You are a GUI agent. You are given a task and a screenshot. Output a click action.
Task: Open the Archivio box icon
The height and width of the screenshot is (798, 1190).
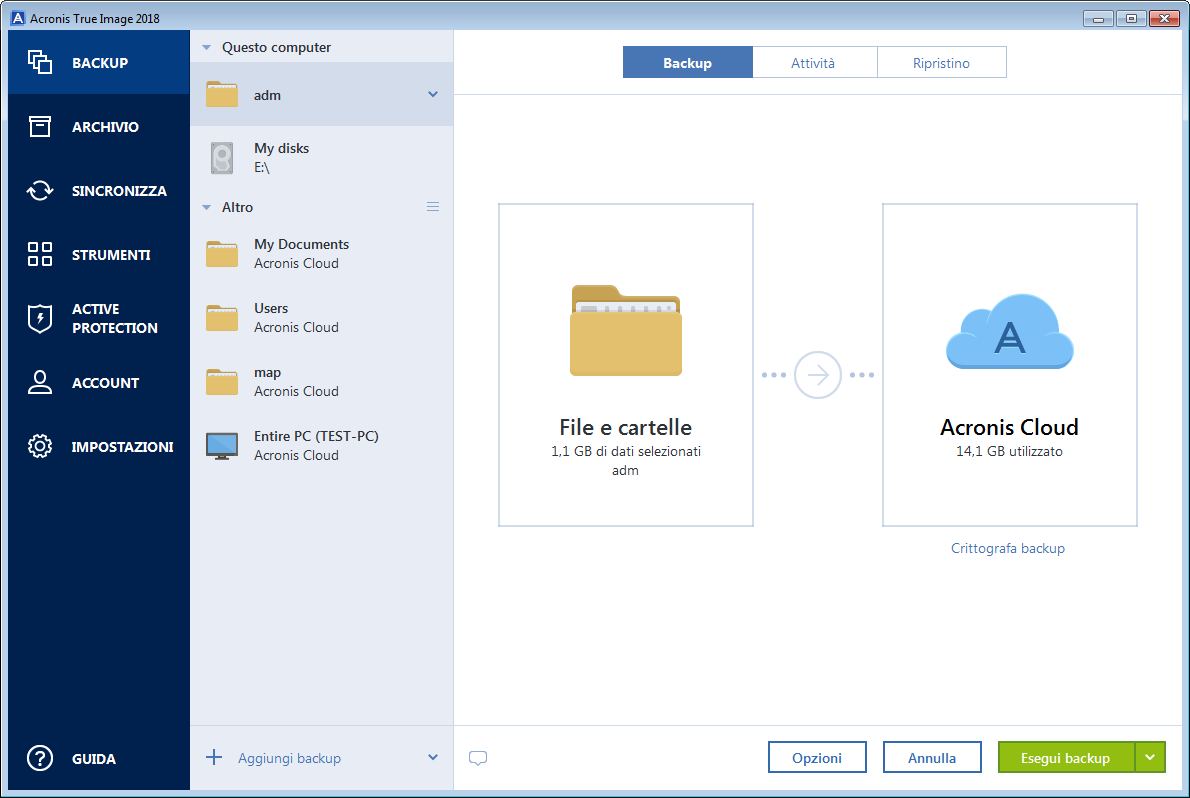[x=39, y=126]
